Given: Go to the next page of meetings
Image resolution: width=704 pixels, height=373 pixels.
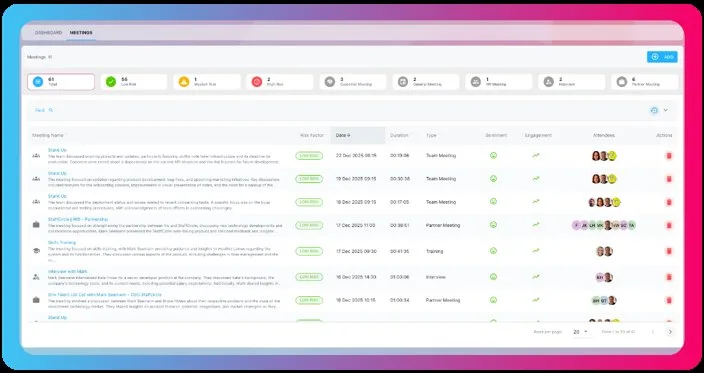Looking at the screenshot, I should click(670, 332).
